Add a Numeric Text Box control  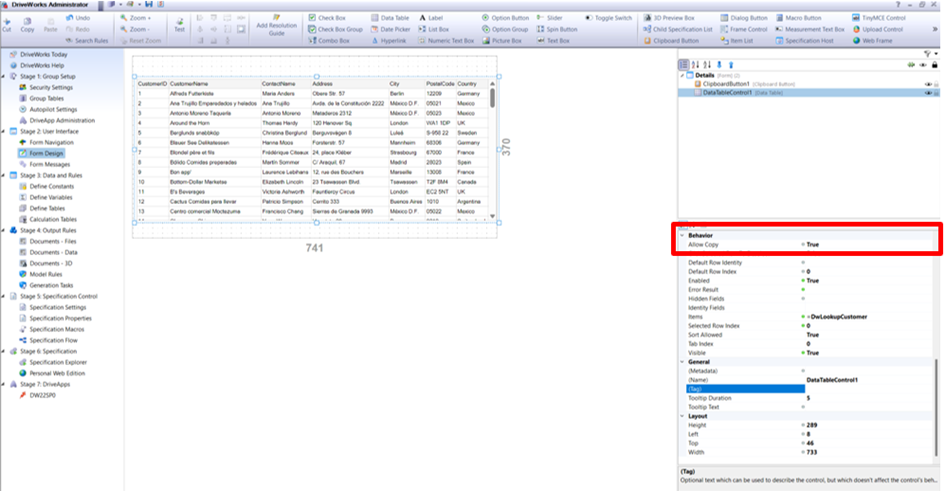[447, 41]
